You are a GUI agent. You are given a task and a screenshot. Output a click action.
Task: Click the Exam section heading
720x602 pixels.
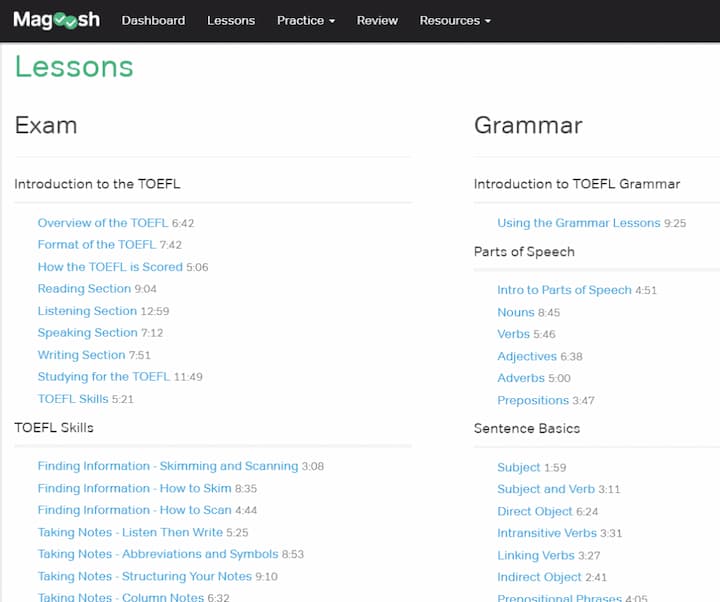(x=46, y=125)
